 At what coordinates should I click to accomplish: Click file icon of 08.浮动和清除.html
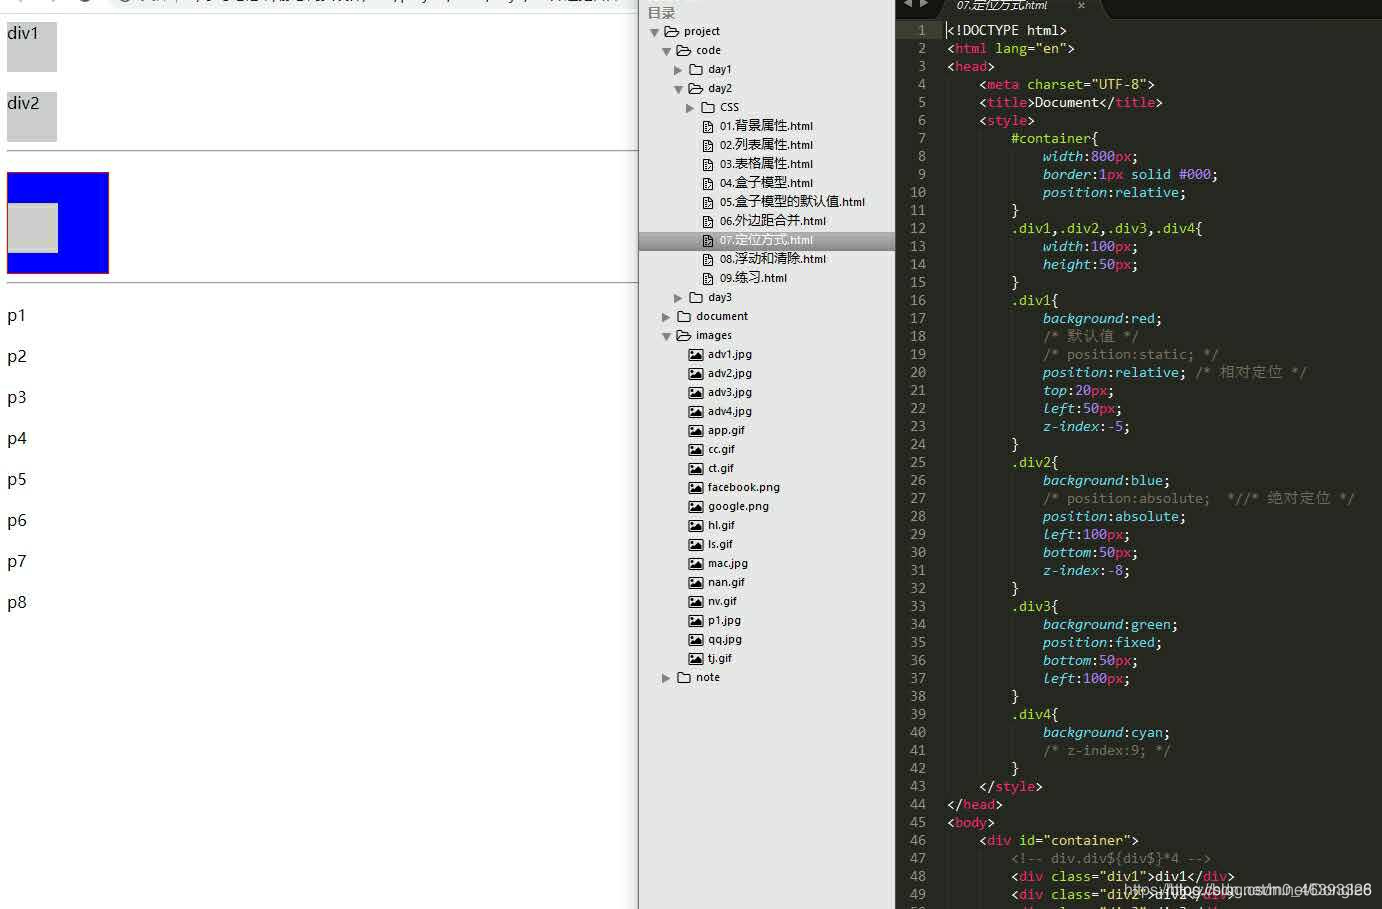click(x=708, y=259)
